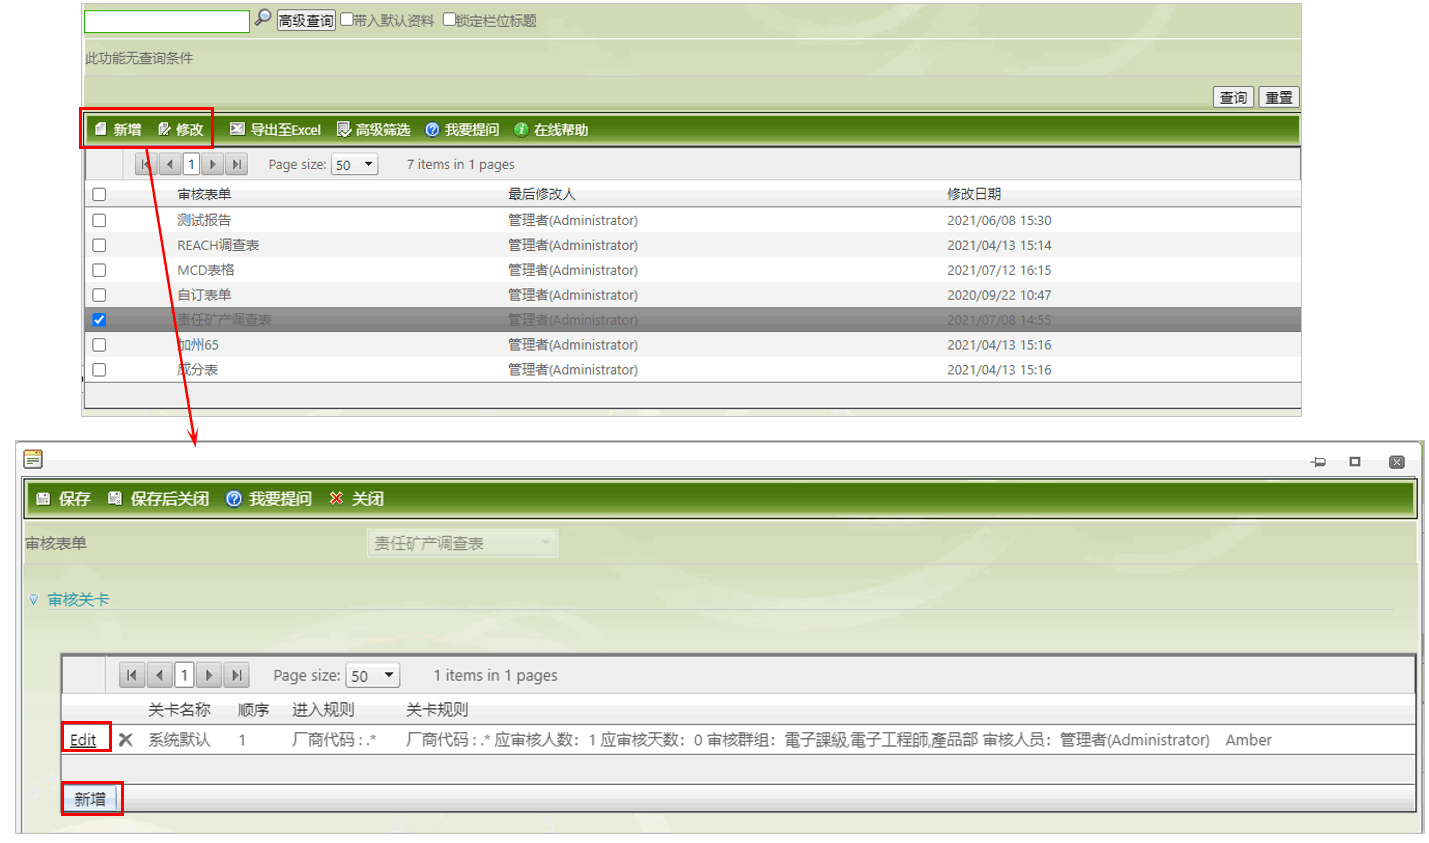Viewport: 1429px width, 843px height.
Task: Go to previous page in lower grid
Action: point(159,675)
